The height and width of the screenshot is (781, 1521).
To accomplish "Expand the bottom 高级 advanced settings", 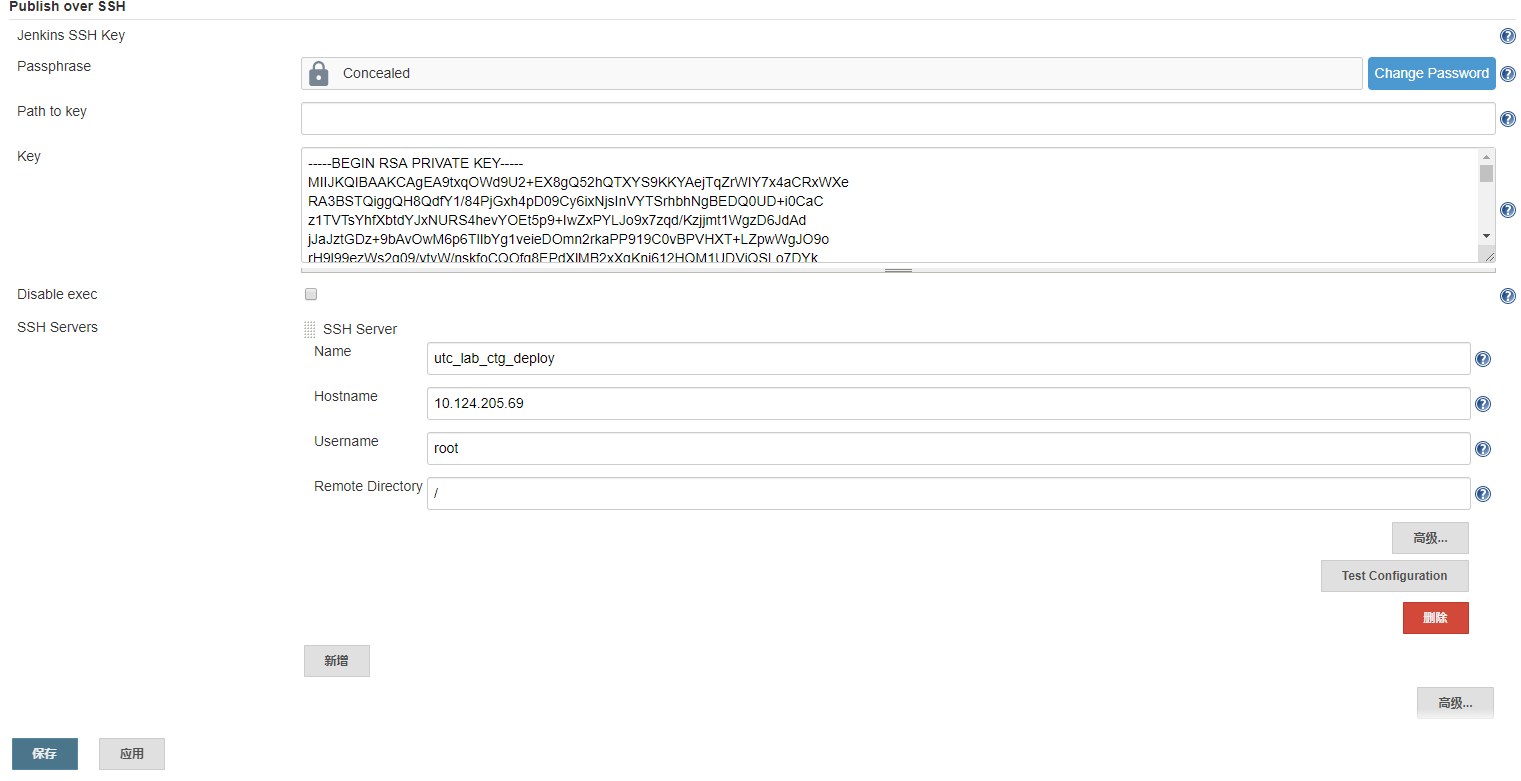I will 1455,703.
